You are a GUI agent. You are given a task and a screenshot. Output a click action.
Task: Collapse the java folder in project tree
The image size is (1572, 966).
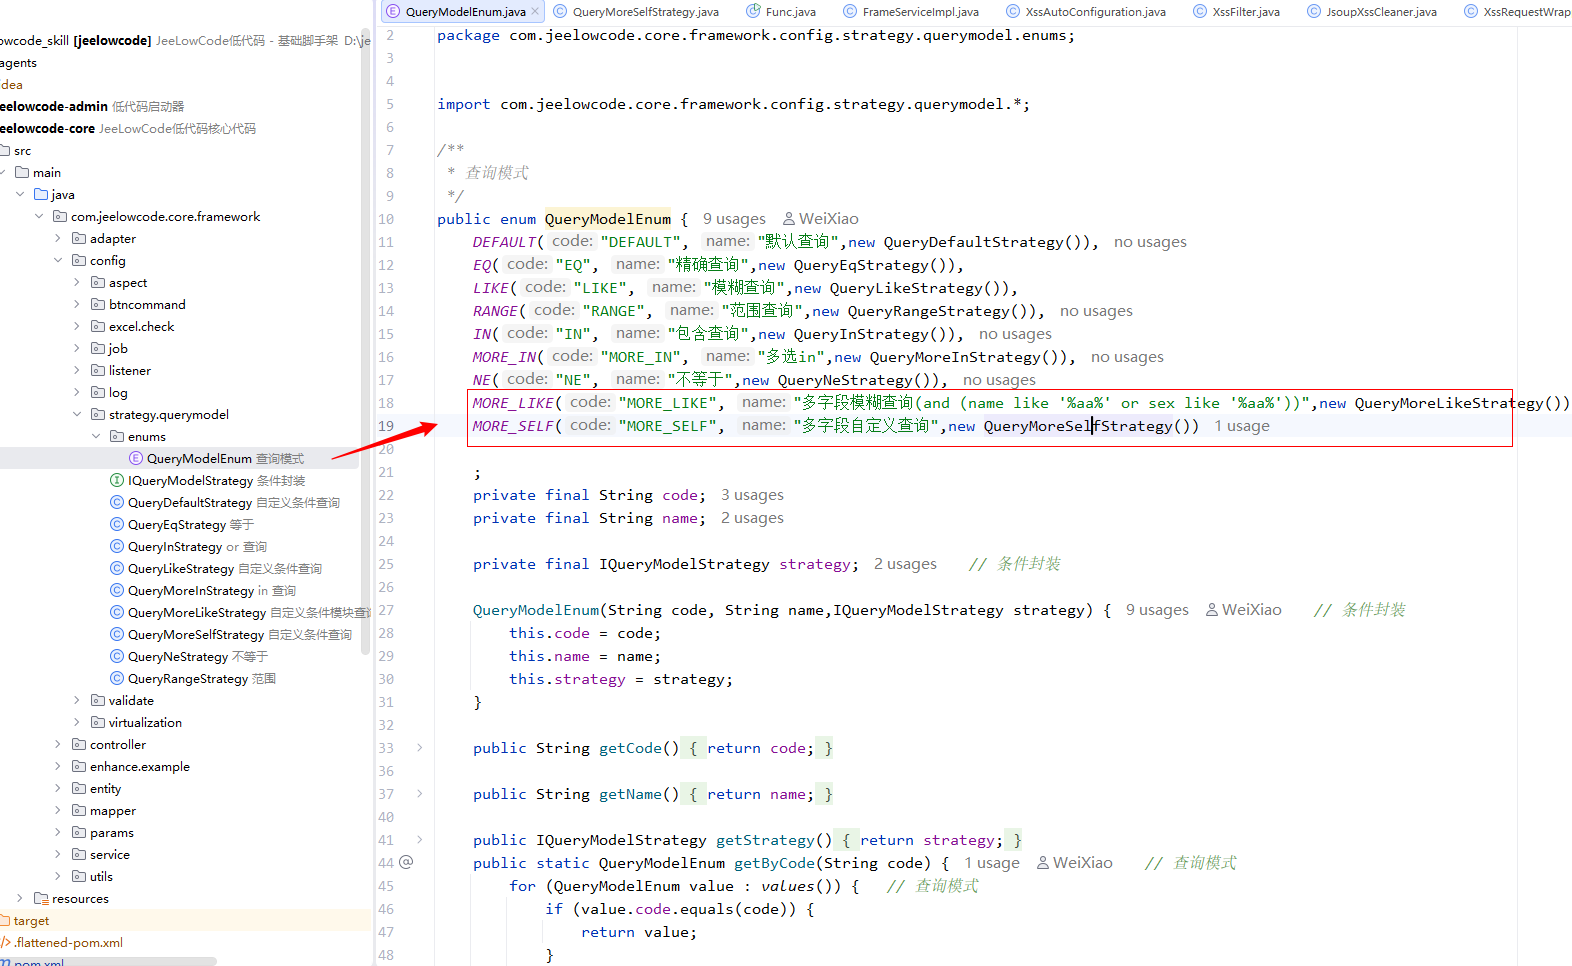pos(20,194)
